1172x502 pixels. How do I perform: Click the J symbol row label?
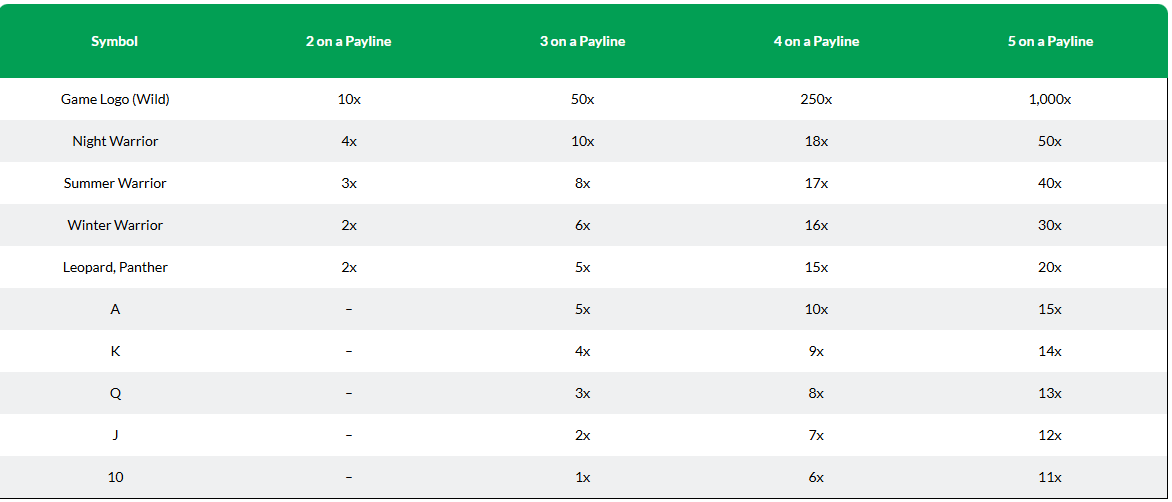115,435
